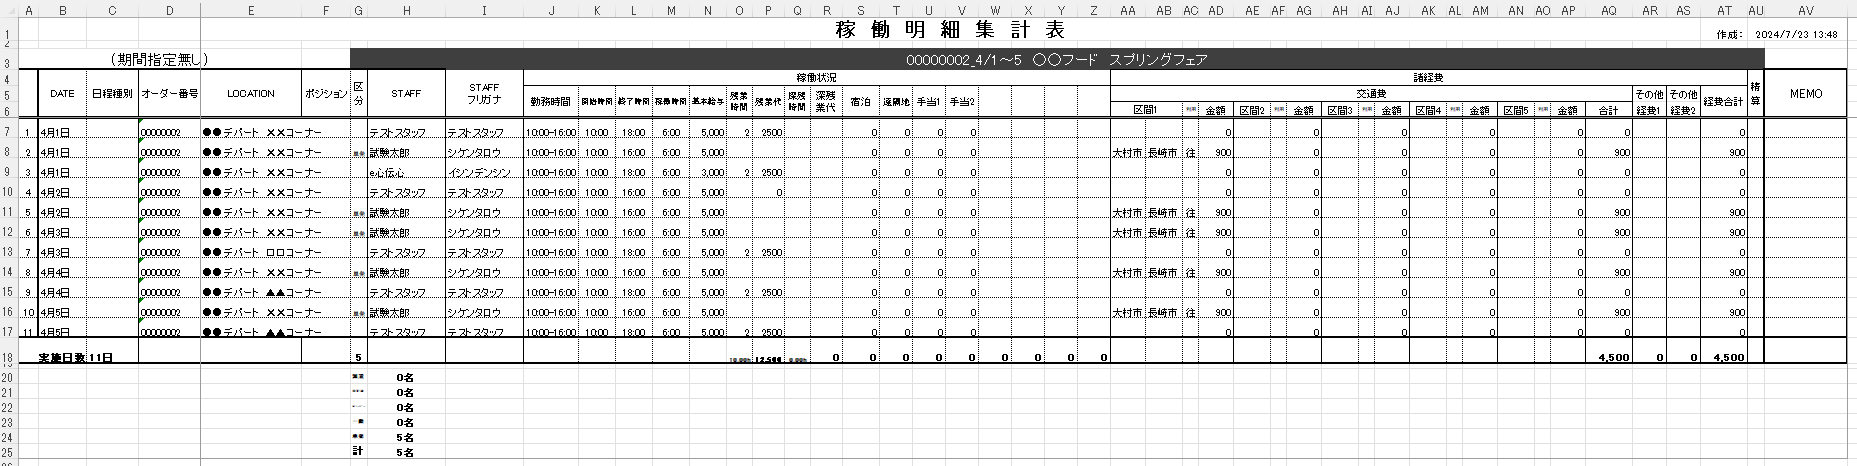Click the sheet title 稼働明細集計表

click(x=950, y=30)
